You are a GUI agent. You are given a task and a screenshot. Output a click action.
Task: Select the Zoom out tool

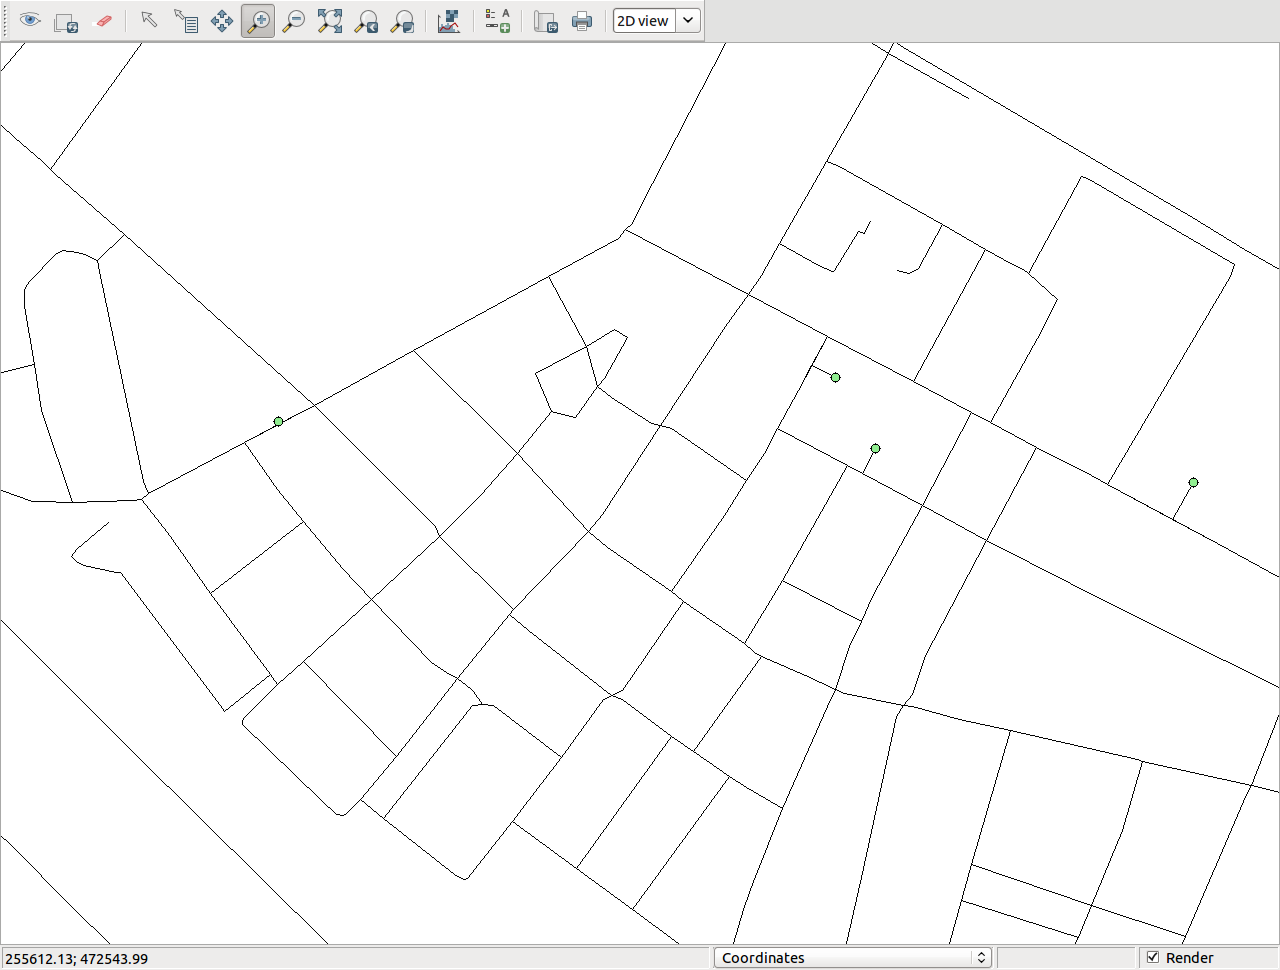(294, 21)
